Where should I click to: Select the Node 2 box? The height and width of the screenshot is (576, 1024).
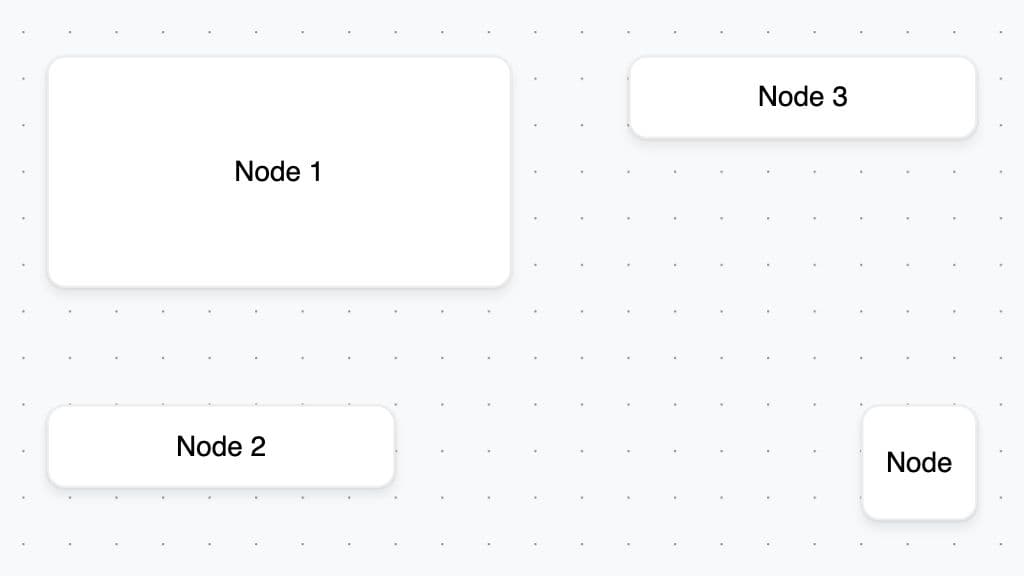pyautogui.click(x=221, y=447)
